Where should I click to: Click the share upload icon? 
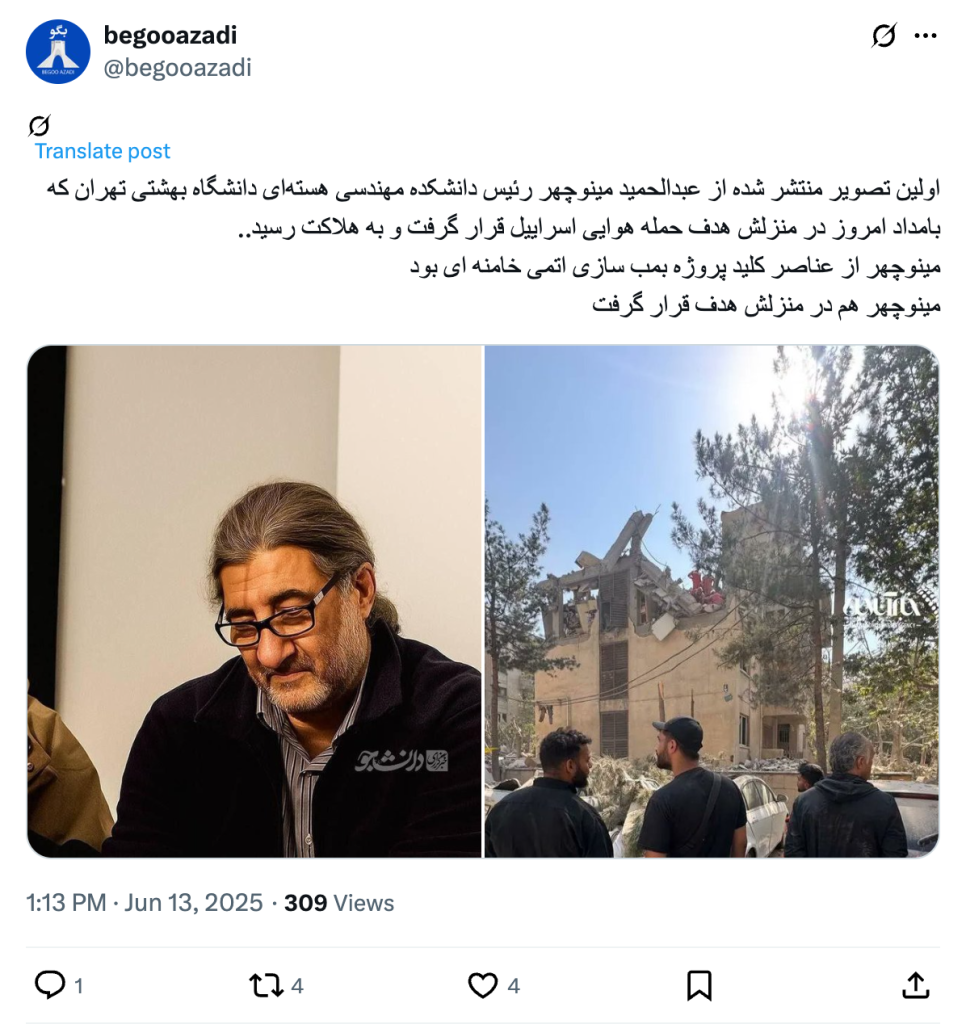(916, 985)
